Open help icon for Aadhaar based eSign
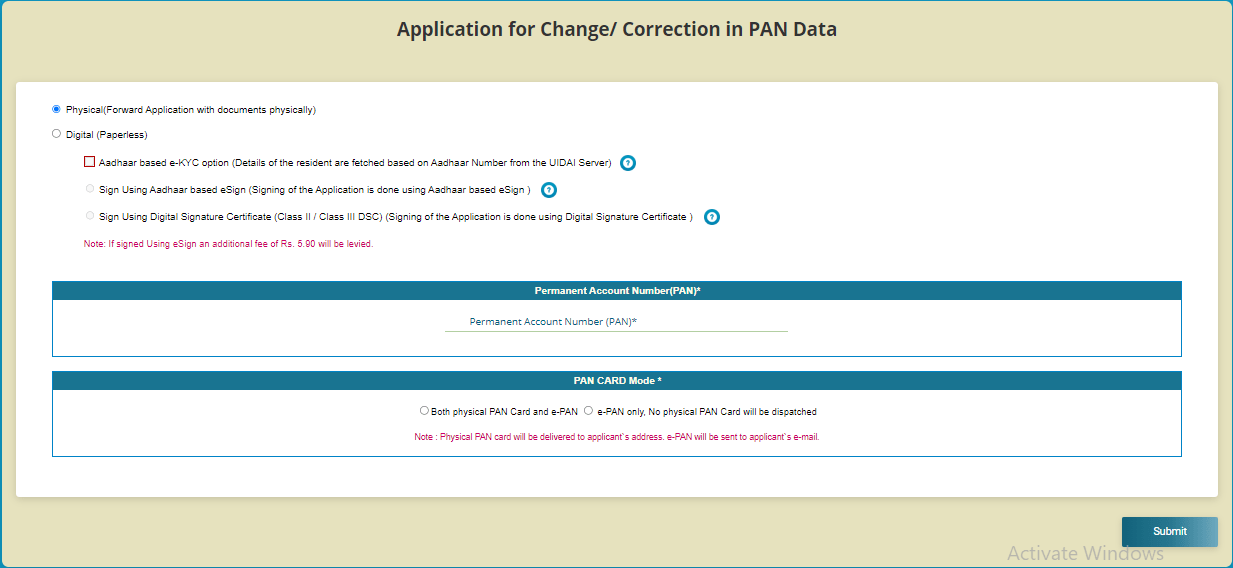The width and height of the screenshot is (1233, 568). coord(548,190)
